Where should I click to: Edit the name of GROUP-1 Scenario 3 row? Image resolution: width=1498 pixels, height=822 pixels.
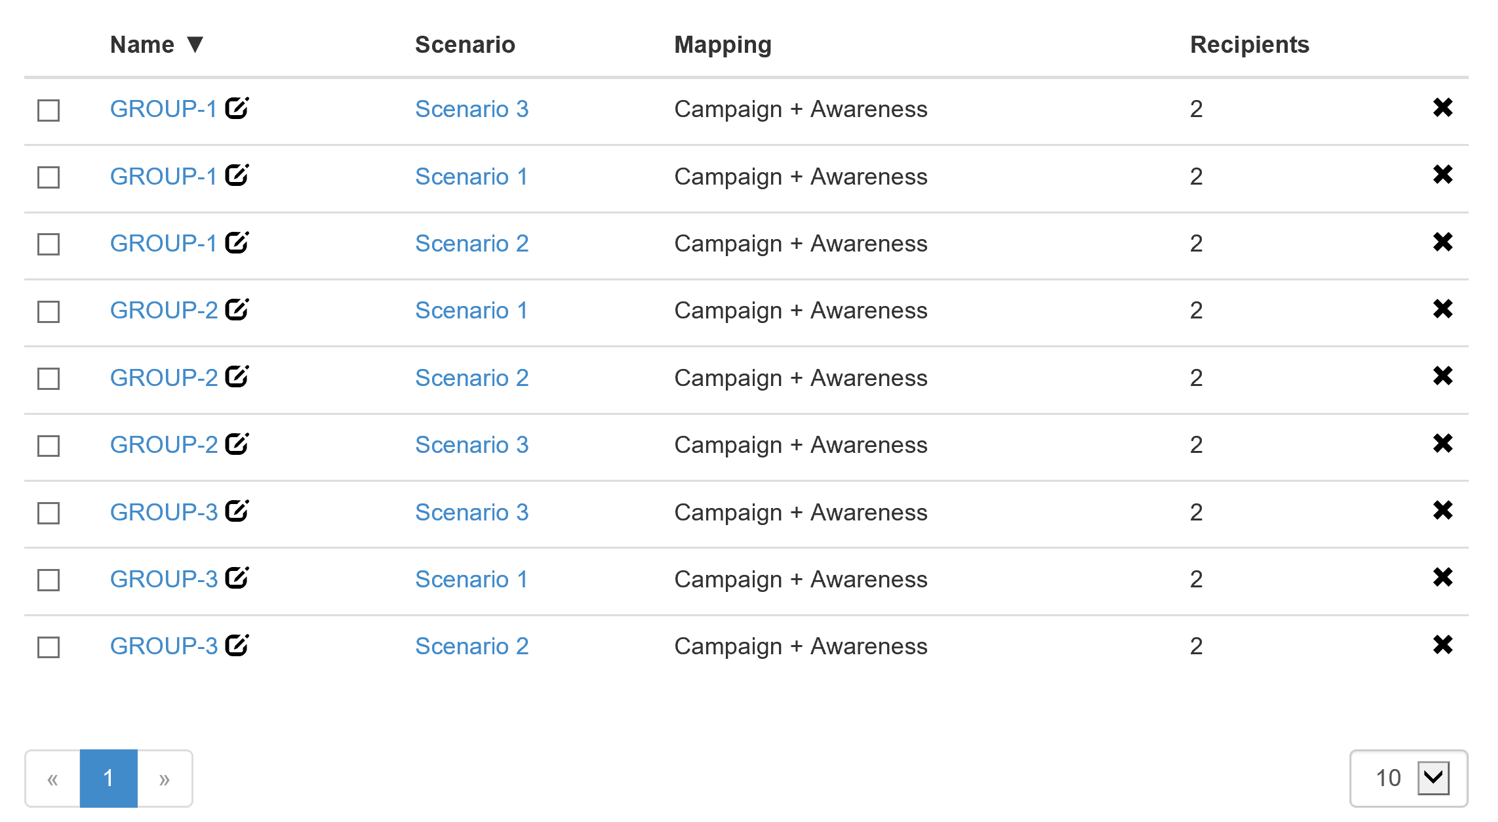click(237, 108)
